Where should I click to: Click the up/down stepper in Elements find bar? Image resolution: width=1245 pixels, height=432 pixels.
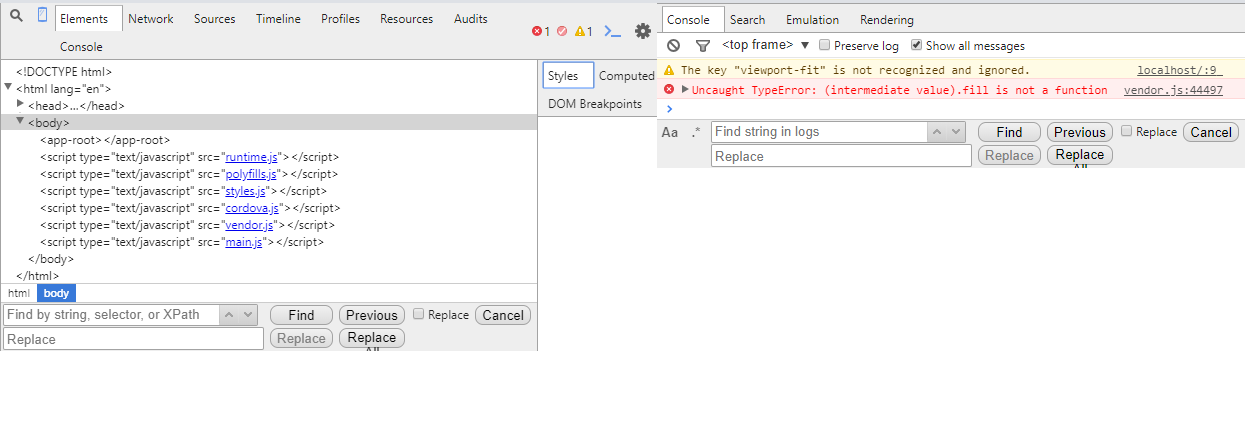pyautogui.click(x=239, y=315)
